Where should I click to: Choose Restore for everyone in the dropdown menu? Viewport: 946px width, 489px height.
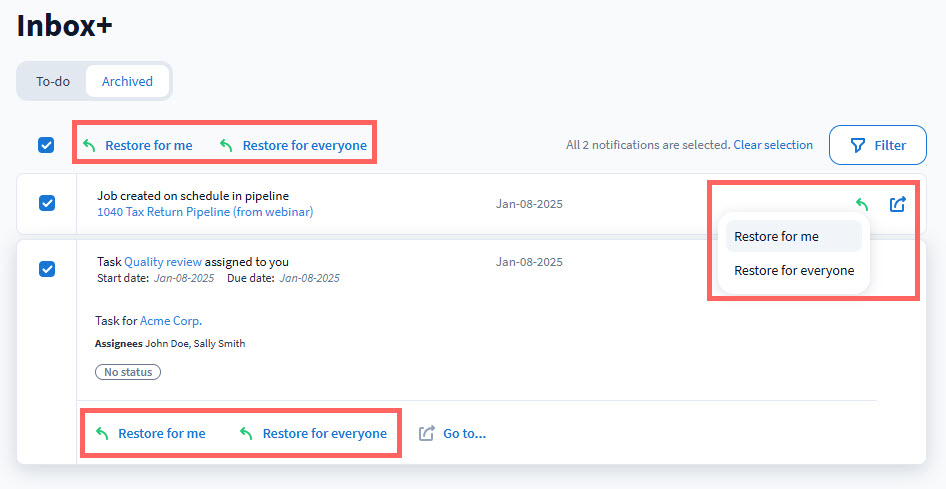click(794, 270)
